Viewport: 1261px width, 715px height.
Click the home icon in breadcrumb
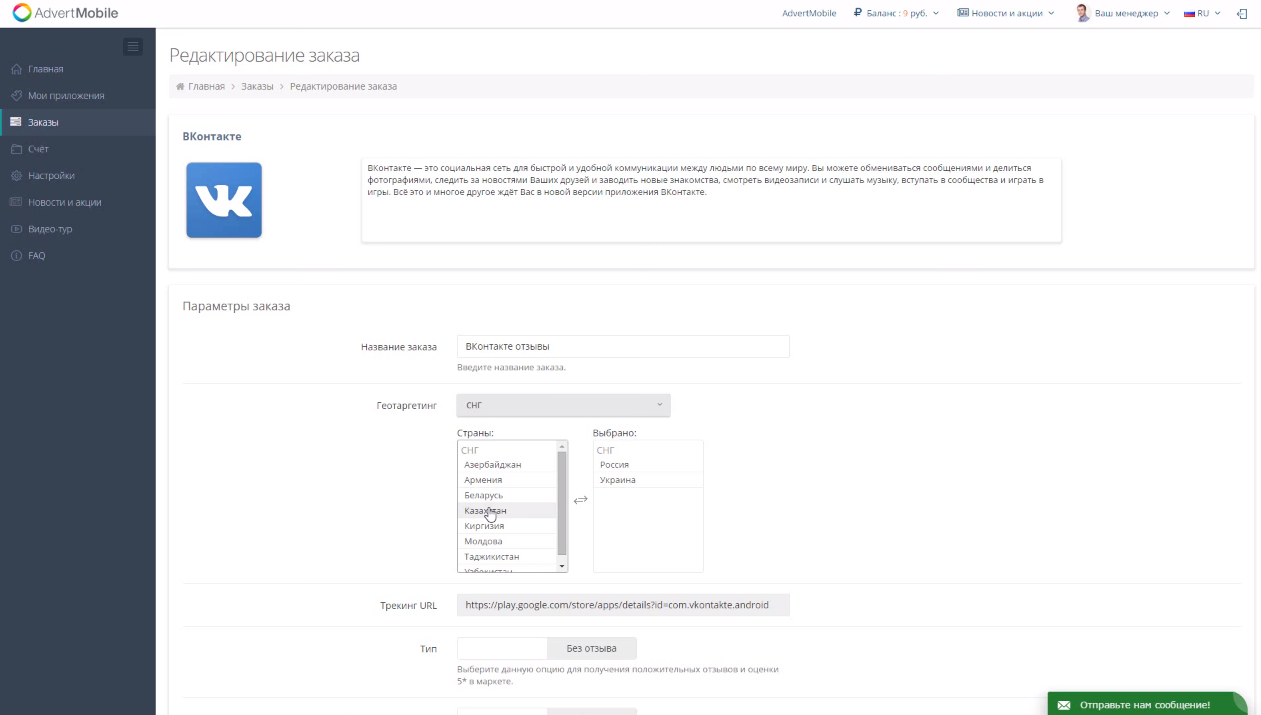point(180,87)
